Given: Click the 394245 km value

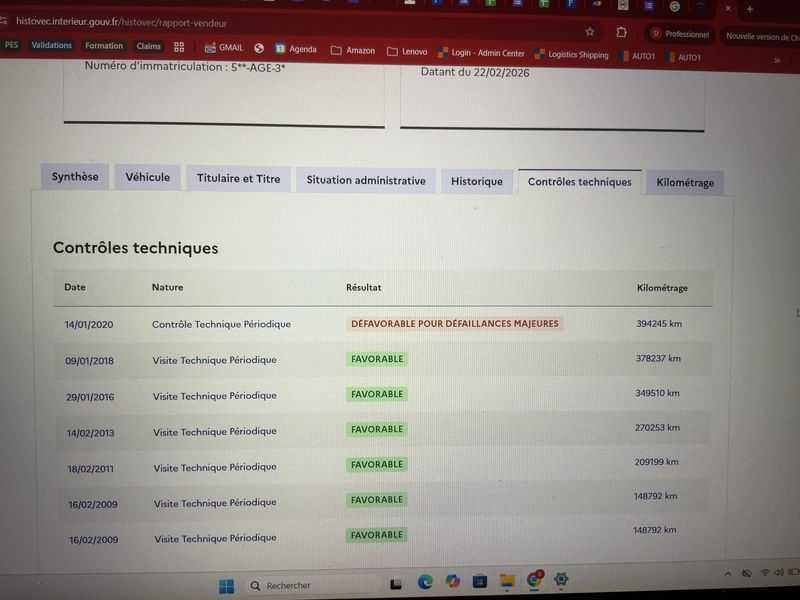Looking at the screenshot, I should point(659,323).
